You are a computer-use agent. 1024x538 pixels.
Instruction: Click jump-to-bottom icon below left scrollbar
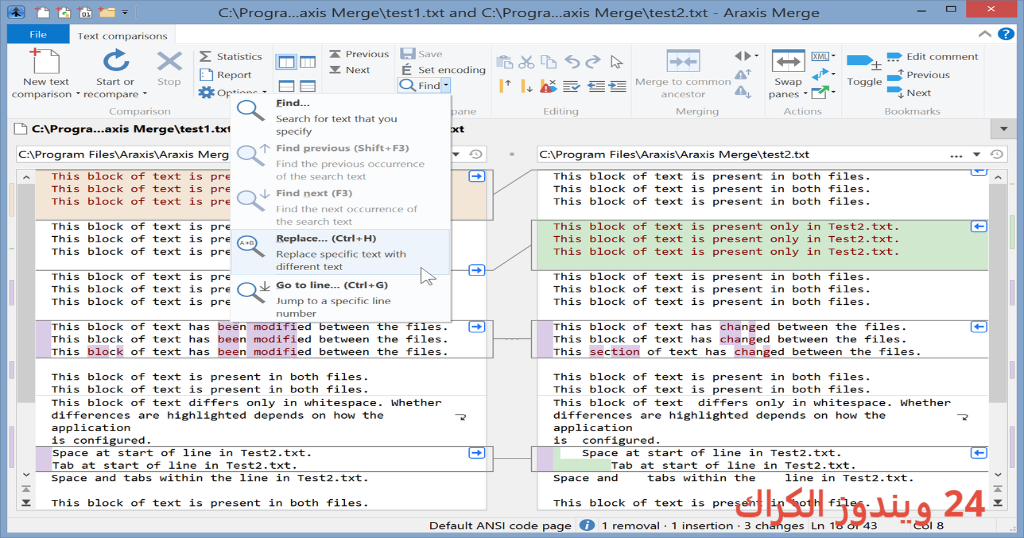pos(26,503)
